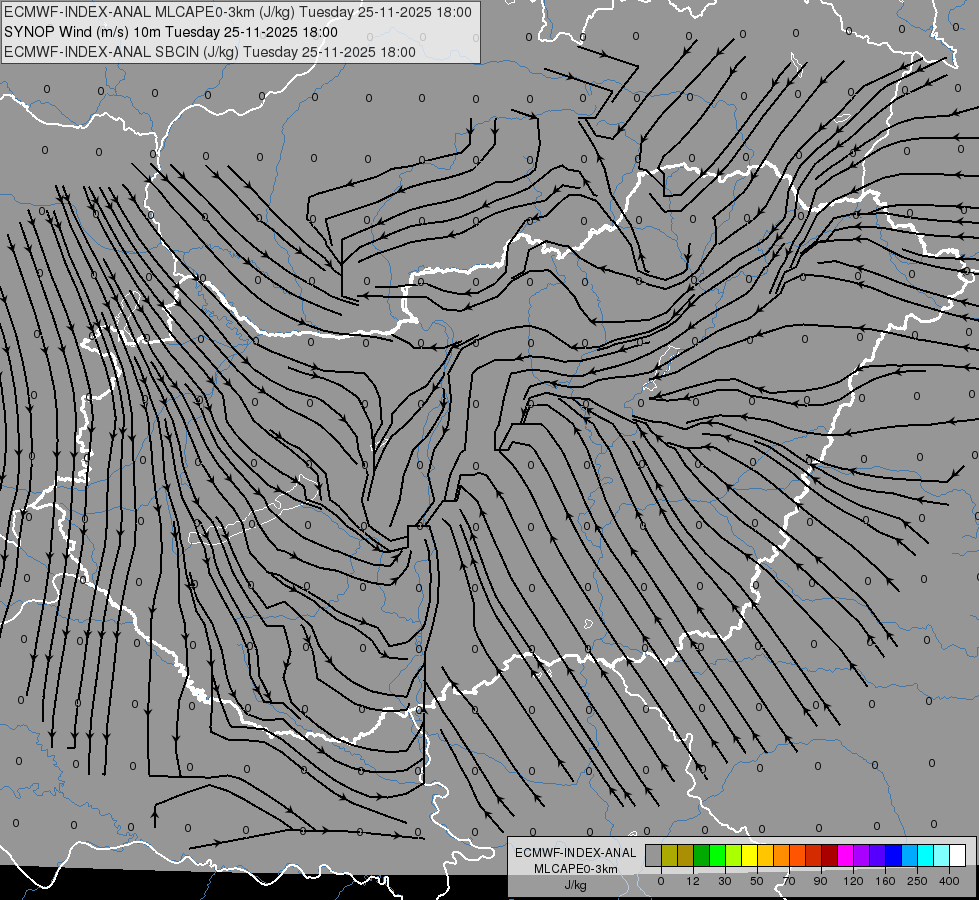Click the legend value '120'
This screenshot has height=900, width=979.
(x=853, y=881)
